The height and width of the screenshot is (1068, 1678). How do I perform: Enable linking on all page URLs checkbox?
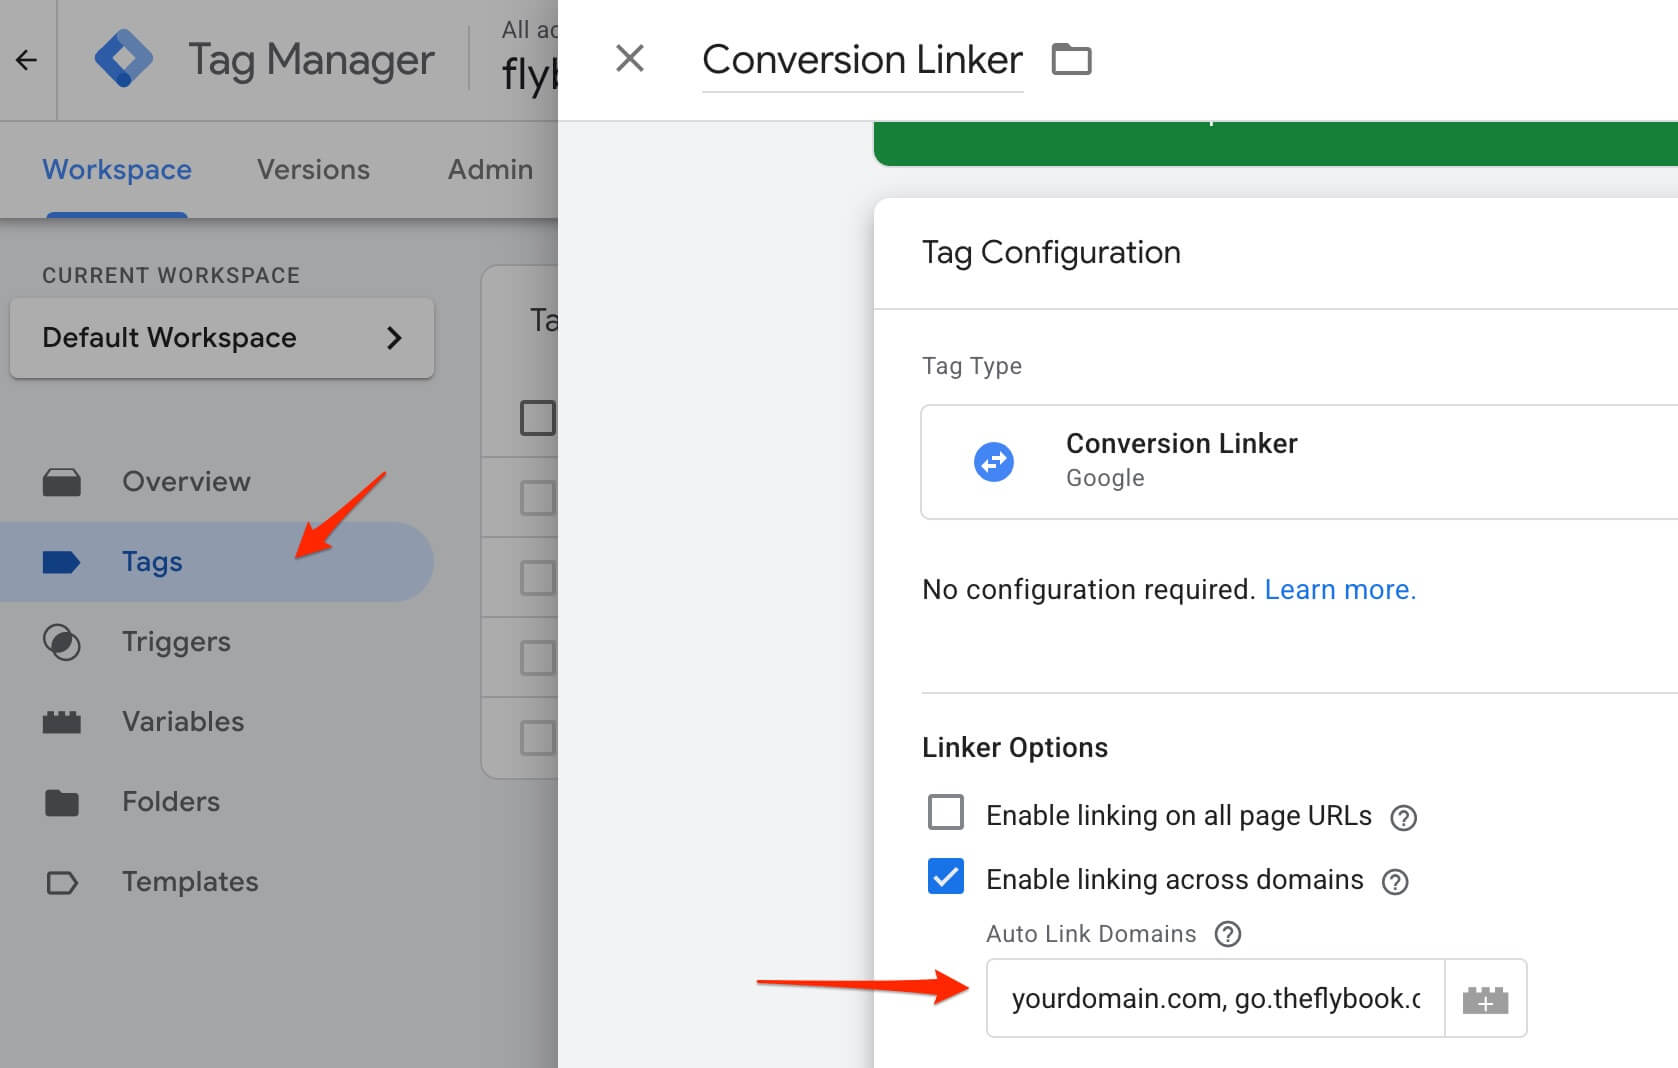click(946, 813)
